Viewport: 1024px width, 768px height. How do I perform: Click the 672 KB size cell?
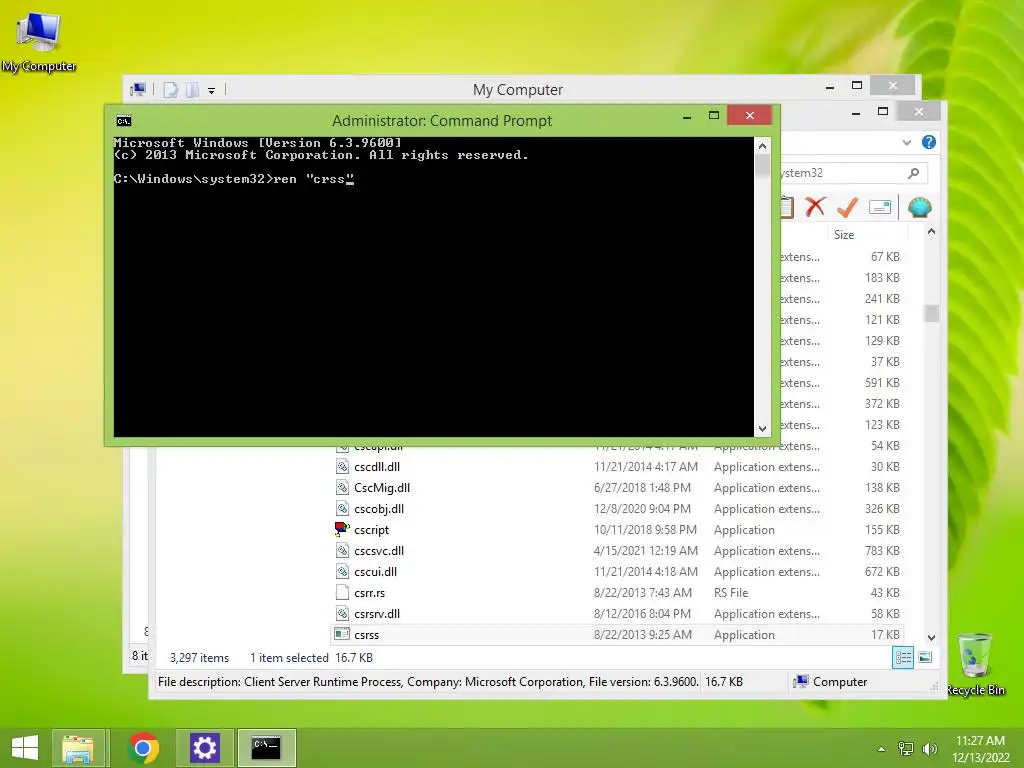[882, 571]
